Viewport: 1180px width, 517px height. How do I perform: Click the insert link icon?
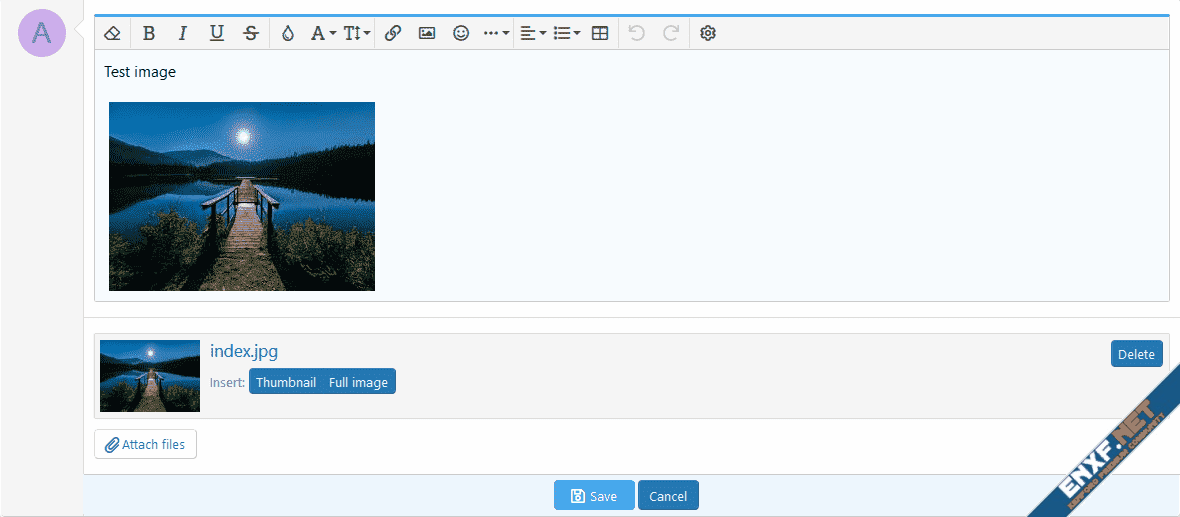[x=393, y=33]
